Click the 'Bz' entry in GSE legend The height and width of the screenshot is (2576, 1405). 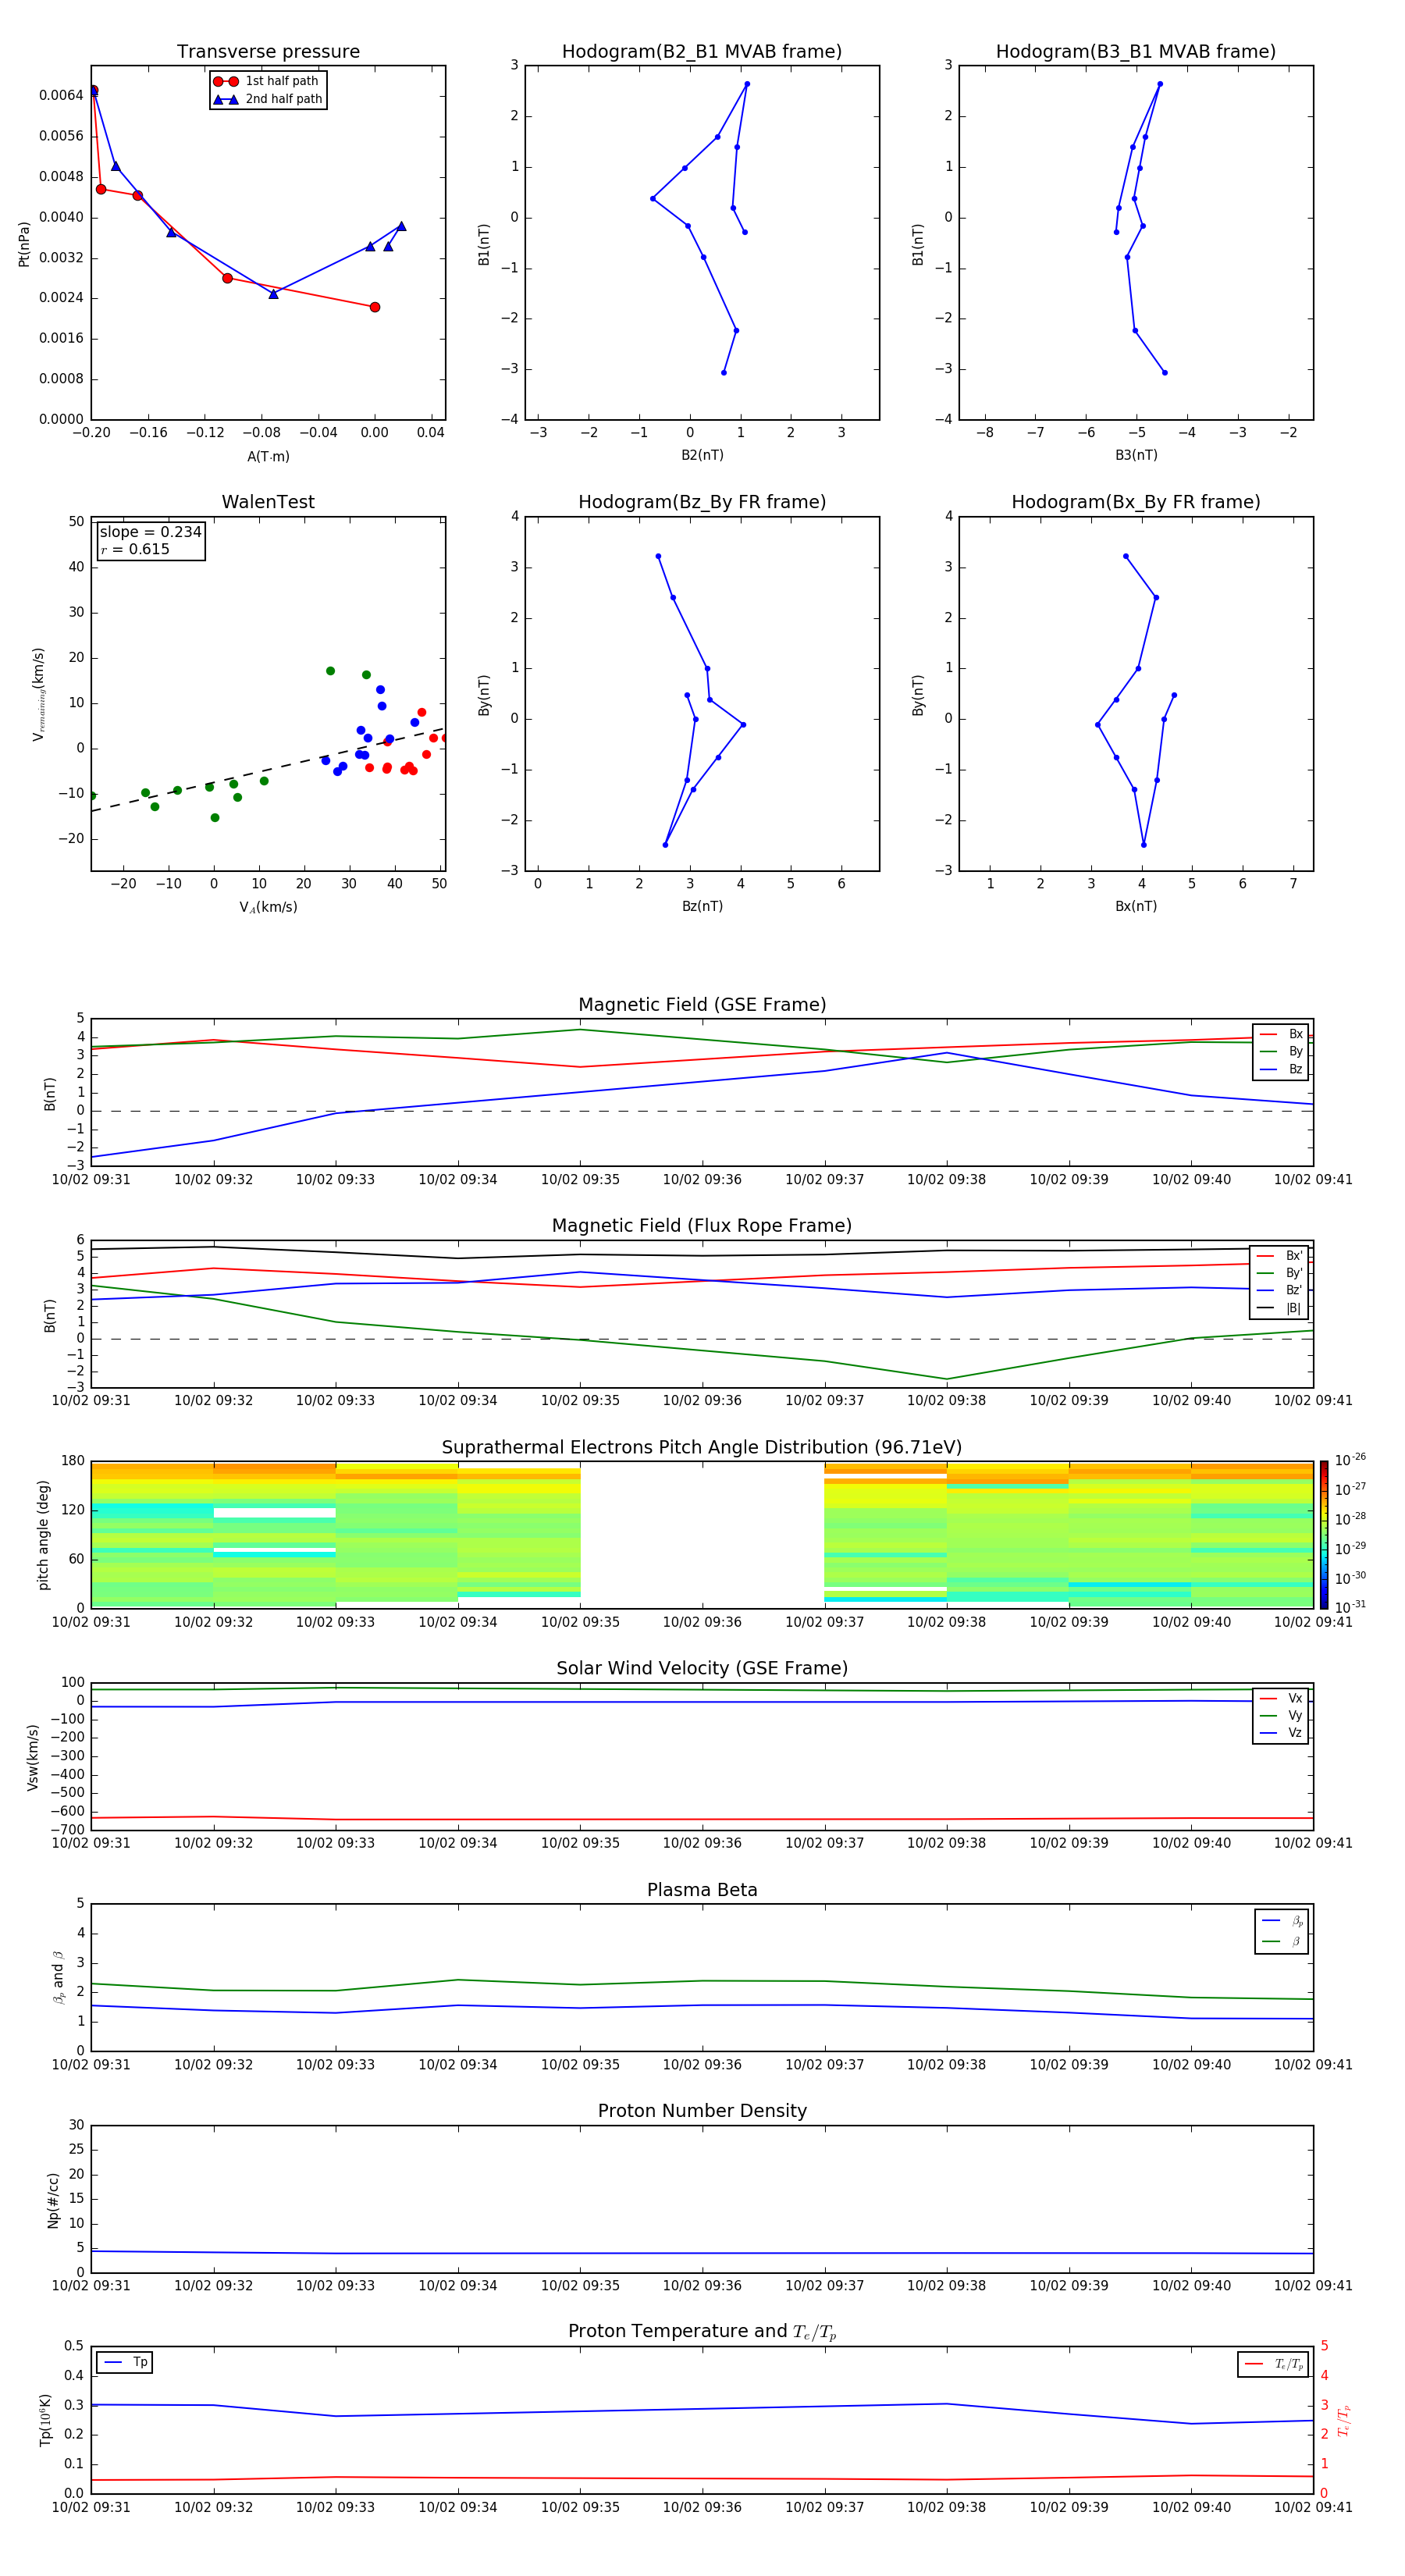(1282, 1070)
